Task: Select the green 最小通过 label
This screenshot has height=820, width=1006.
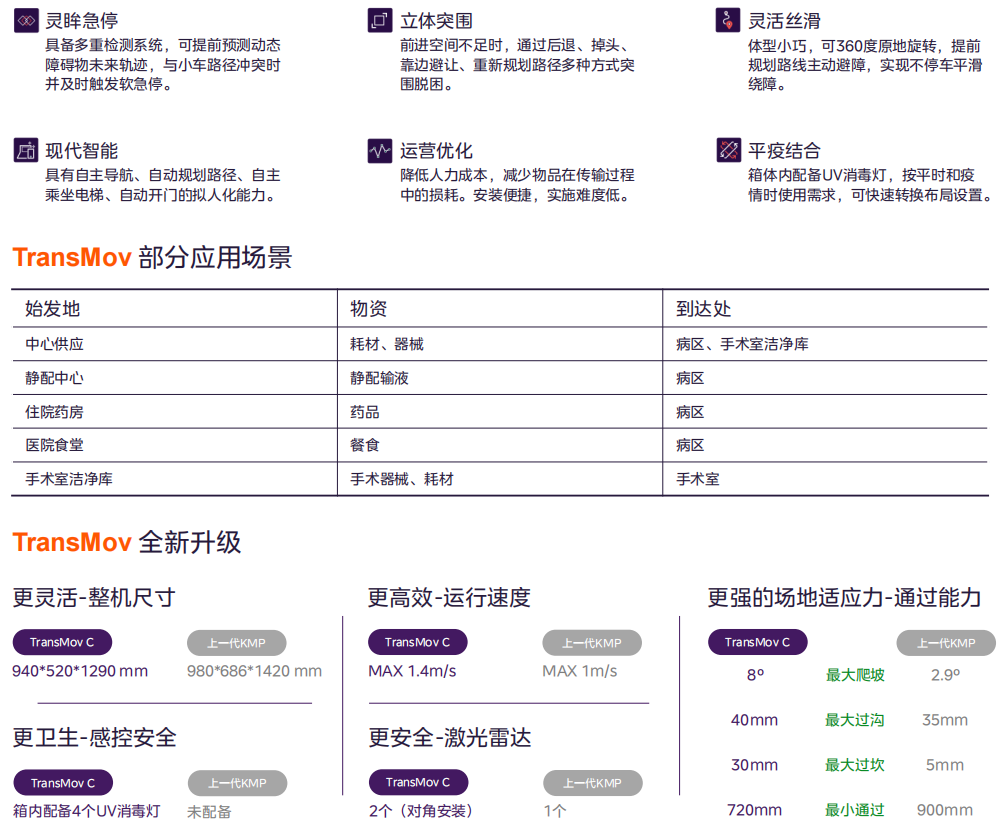Action: 855,810
